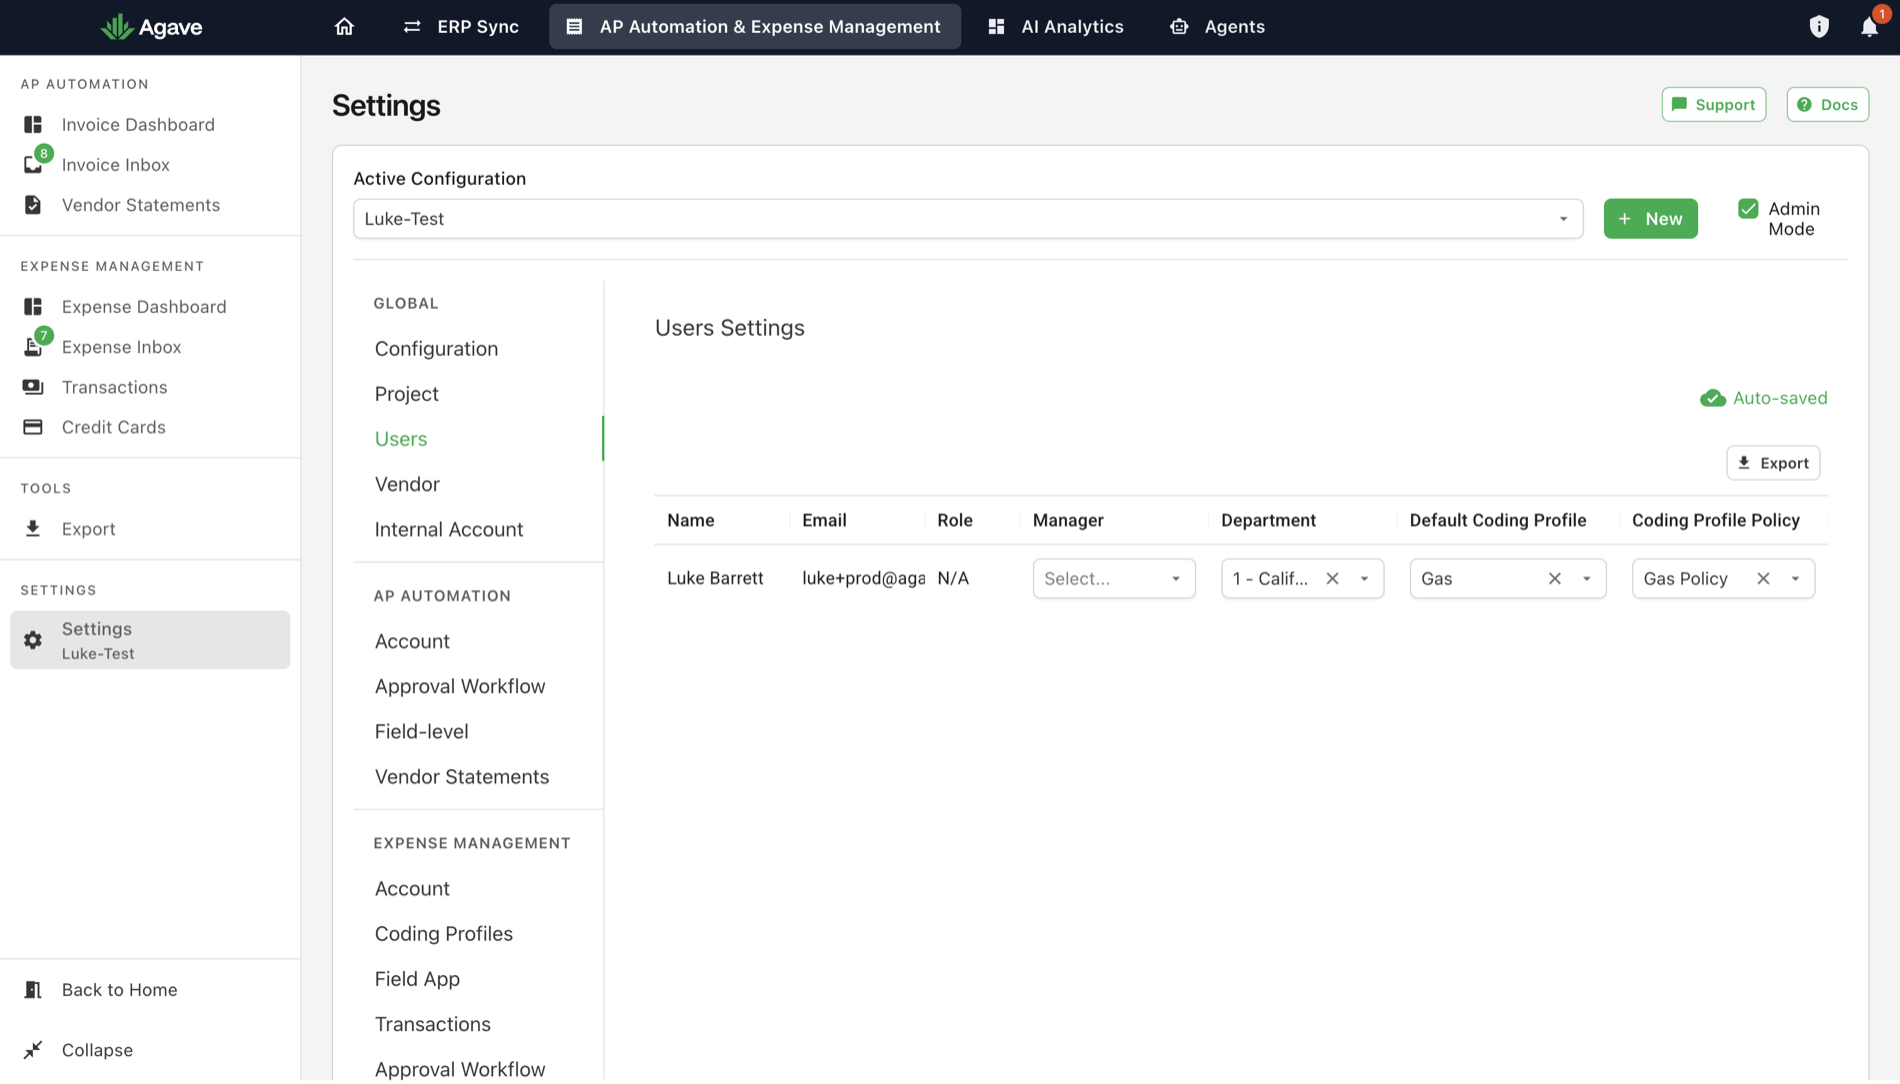Export the users table
The image size is (1900, 1084).
click(1773, 463)
